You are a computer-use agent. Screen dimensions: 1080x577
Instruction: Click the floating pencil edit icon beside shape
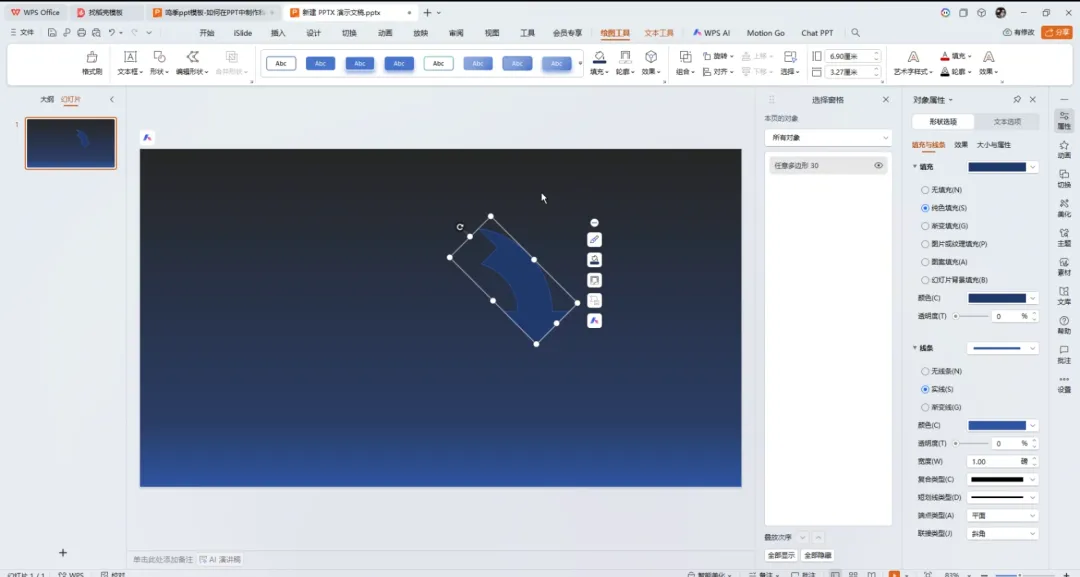pos(594,240)
